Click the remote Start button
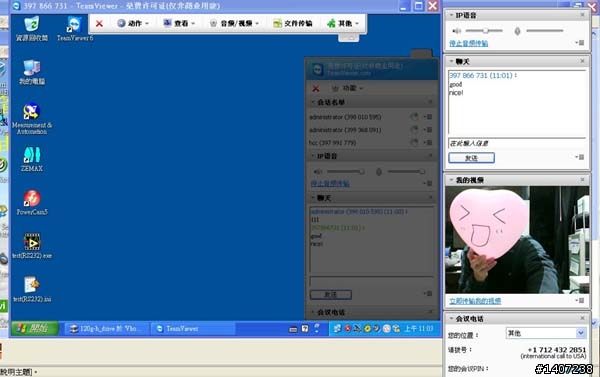 35,328
